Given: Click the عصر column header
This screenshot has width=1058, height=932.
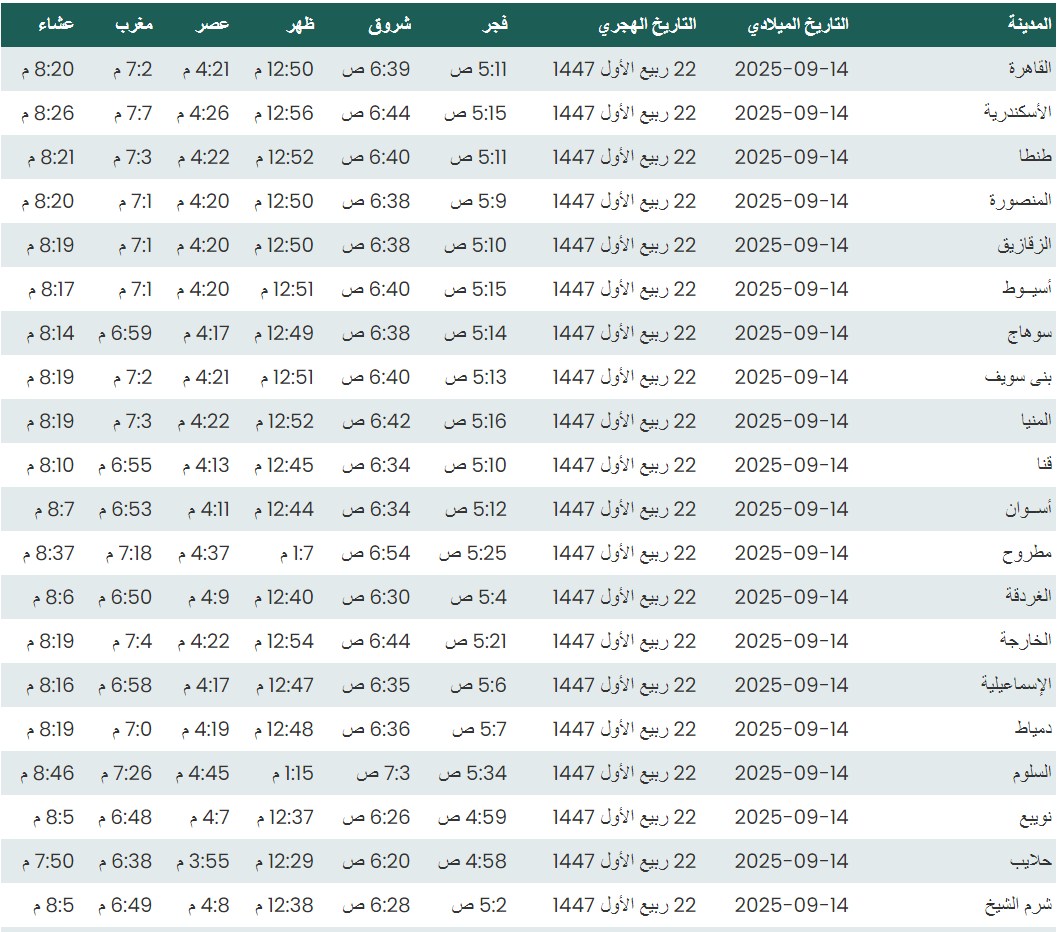Looking at the screenshot, I should pyautogui.click(x=213, y=24).
